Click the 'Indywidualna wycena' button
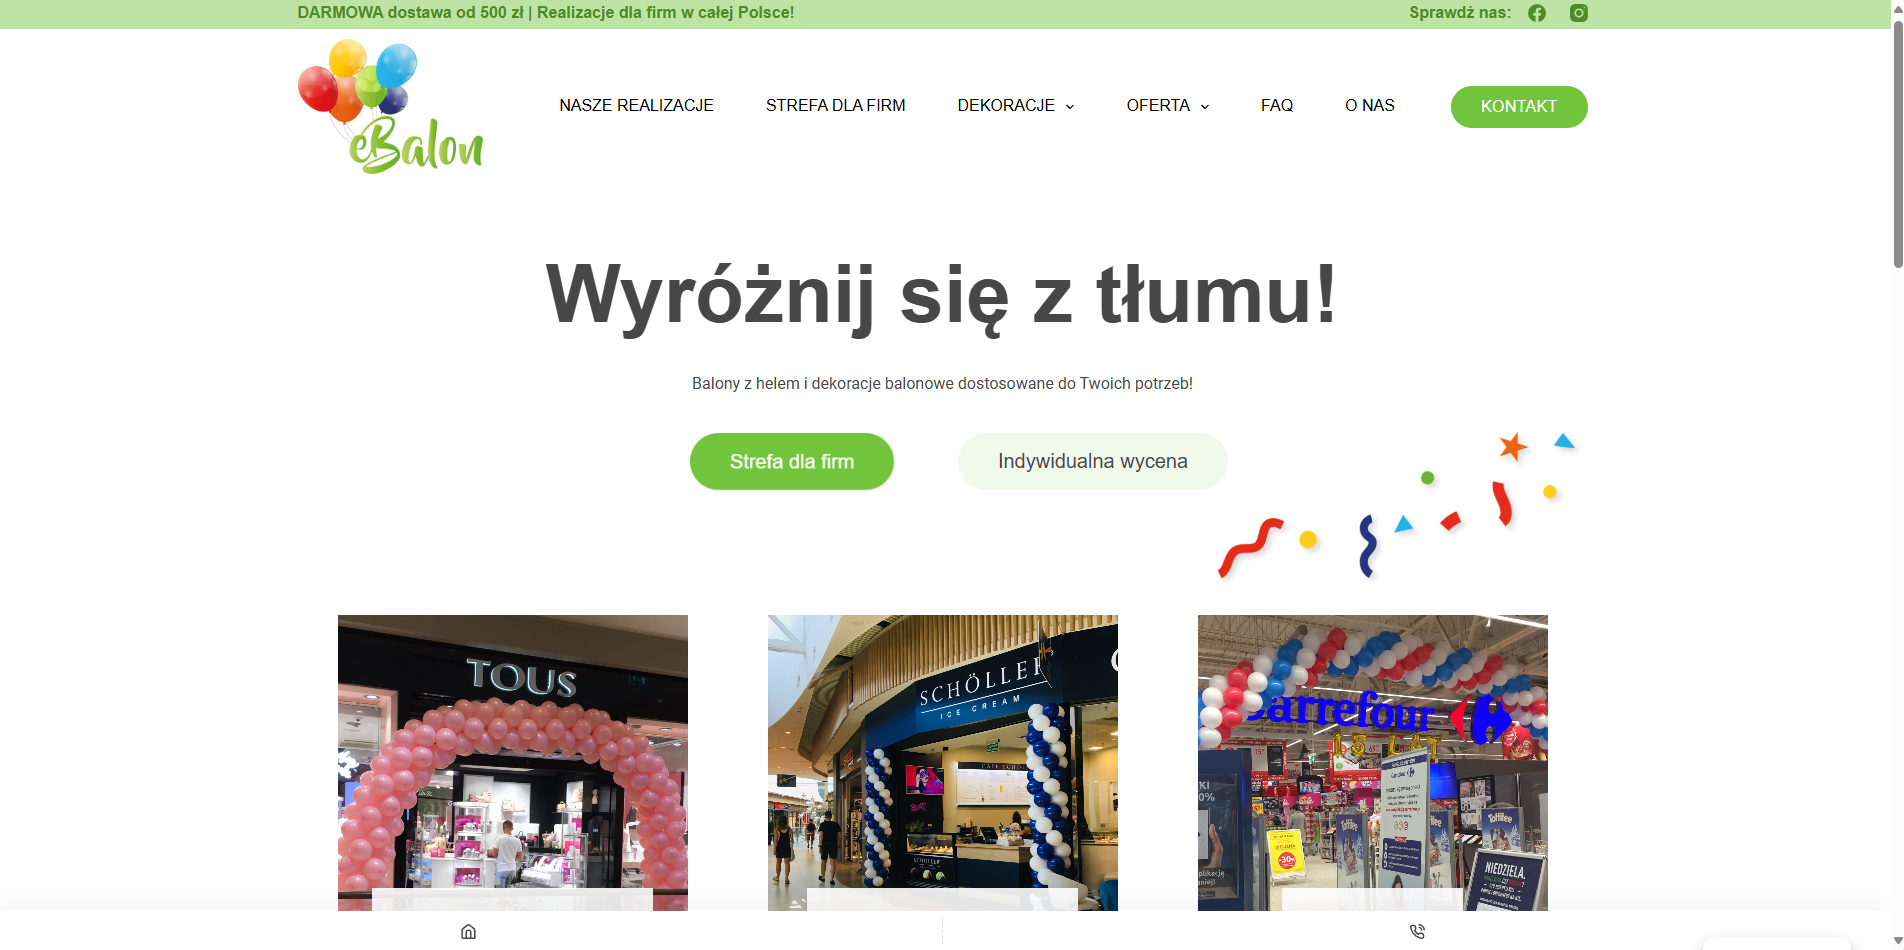This screenshot has height=950, width=1904. 1092,461
